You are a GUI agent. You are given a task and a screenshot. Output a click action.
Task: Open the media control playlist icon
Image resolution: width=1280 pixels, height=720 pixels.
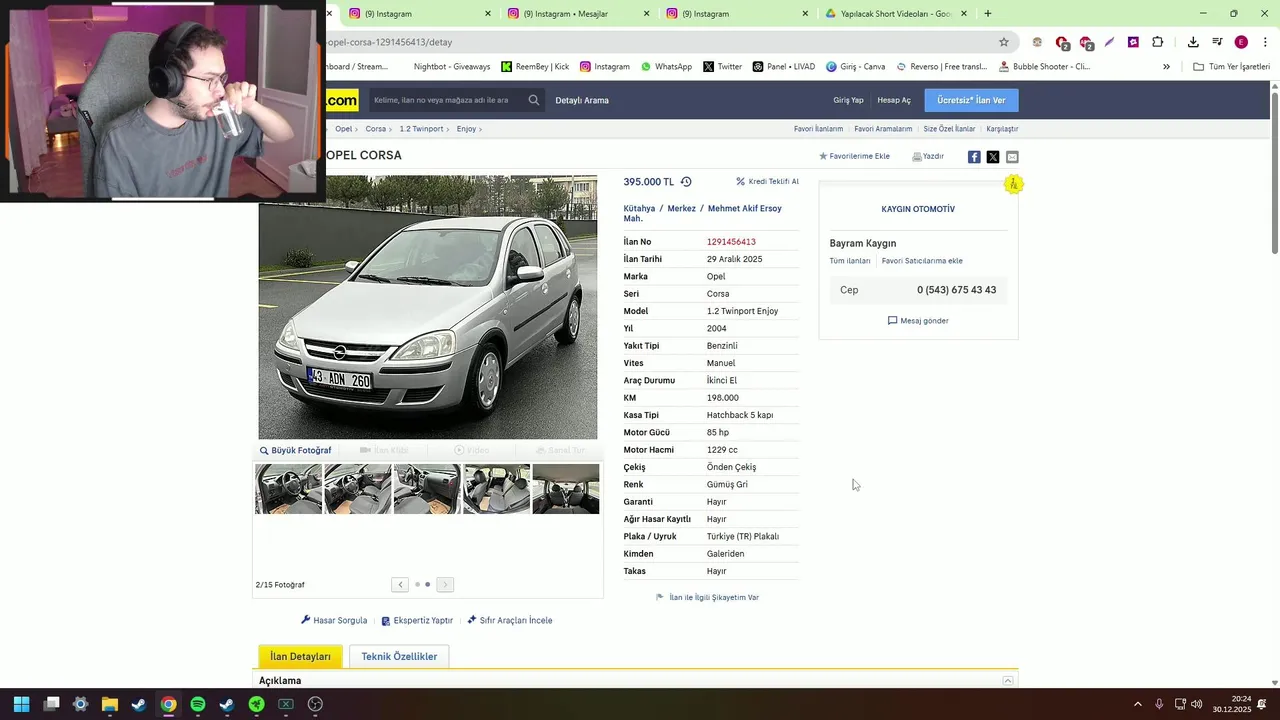[x=1217, y=42]
